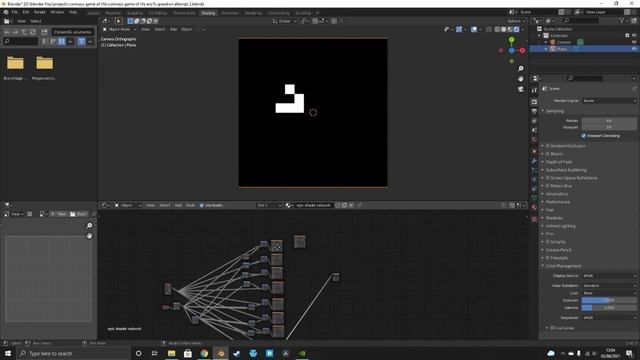The image size is (640, 360).
Task: Click the Windows Start button
Action: tap(8, 353)
